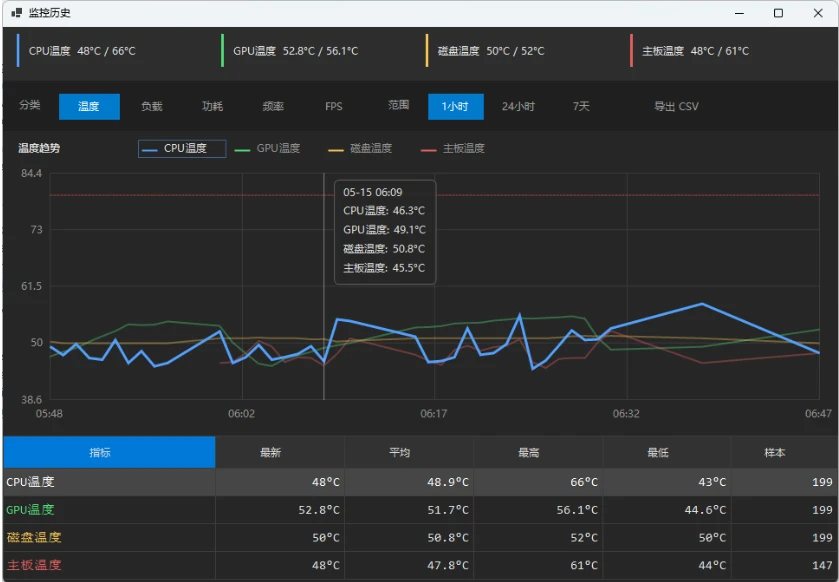Viewport: 839px width, 582px height.
Task: Click 主板温度 max value 61°C cell
Action: coord(538,565)
